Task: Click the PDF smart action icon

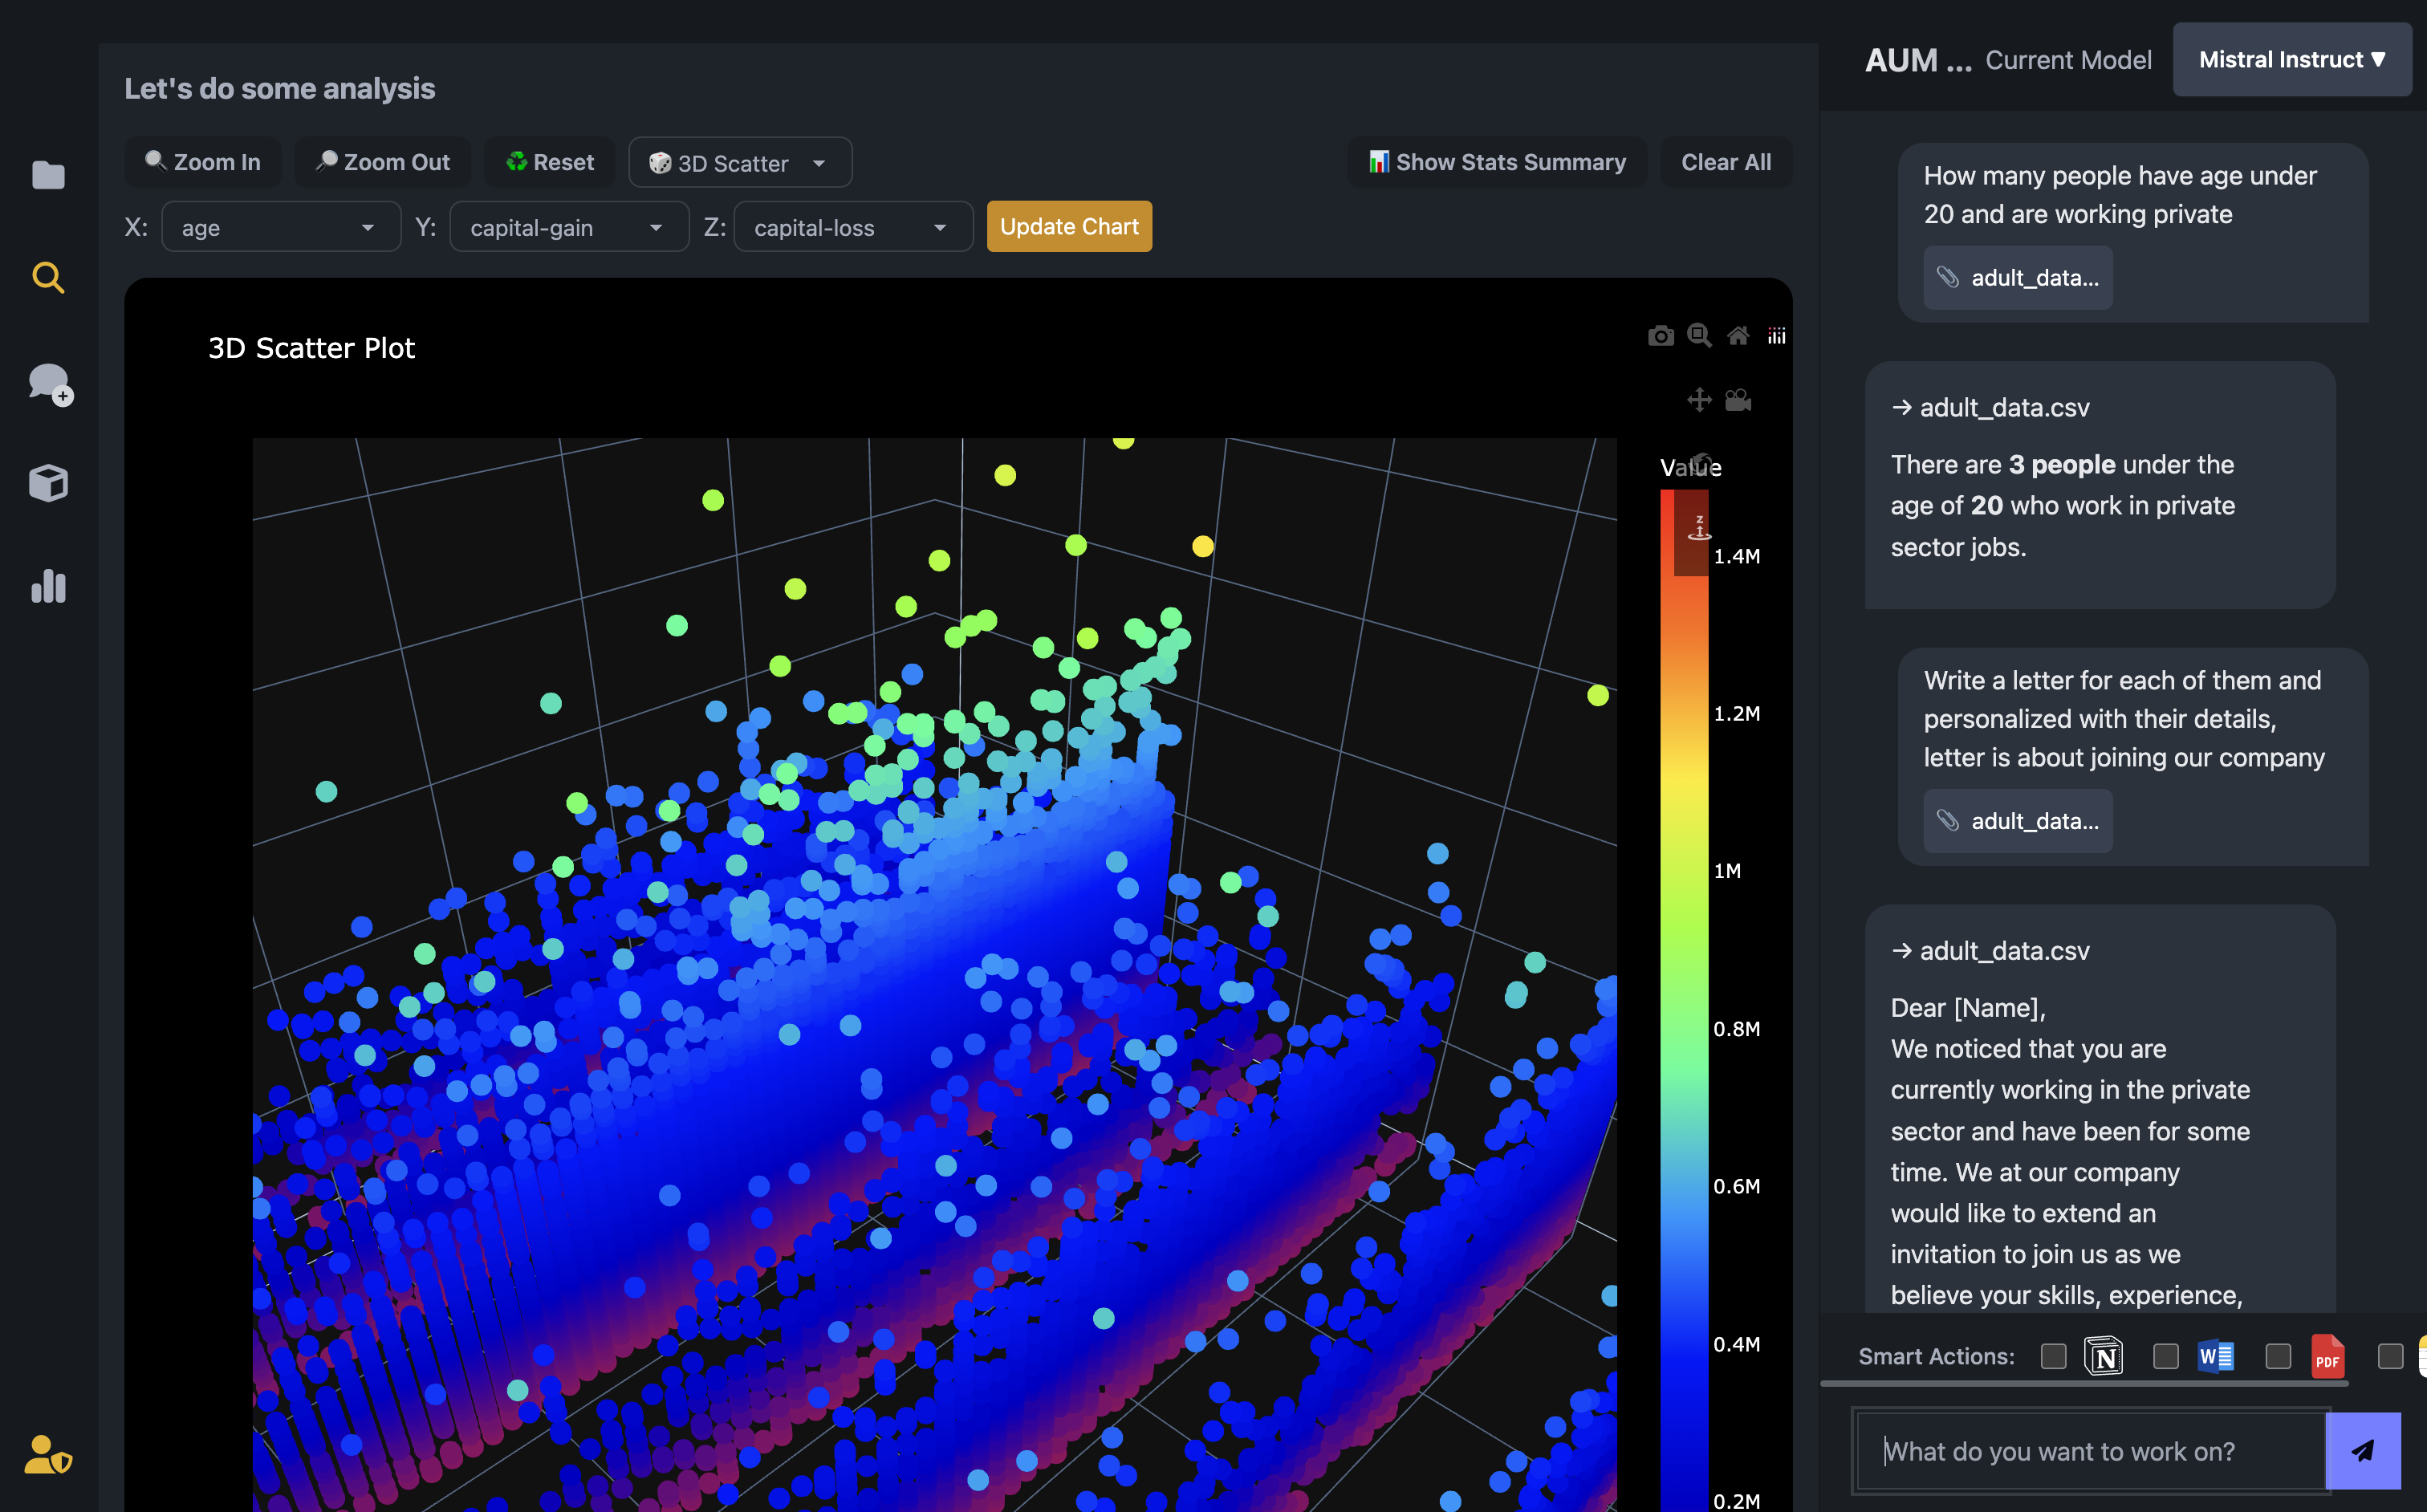Action: pyautogui.click(x=2328, y=1357)
